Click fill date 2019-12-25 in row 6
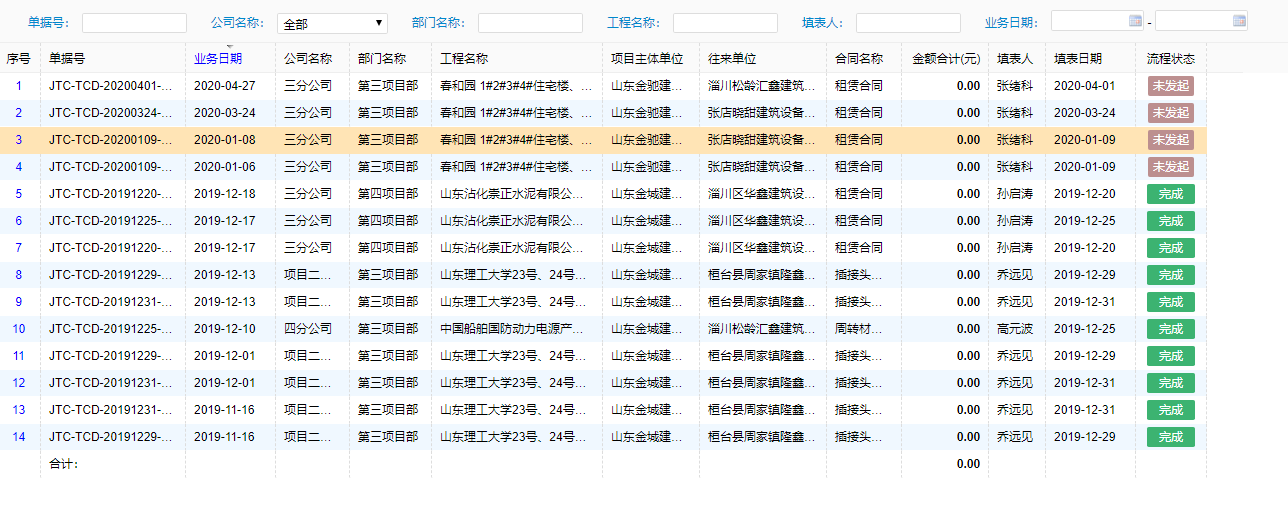This screenshot has height=532, width=1288. (x=1085, y=221)
